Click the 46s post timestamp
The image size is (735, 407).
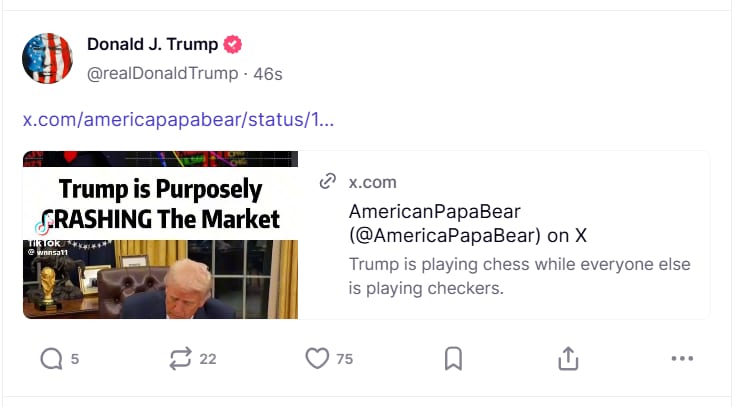coord(267,73)
